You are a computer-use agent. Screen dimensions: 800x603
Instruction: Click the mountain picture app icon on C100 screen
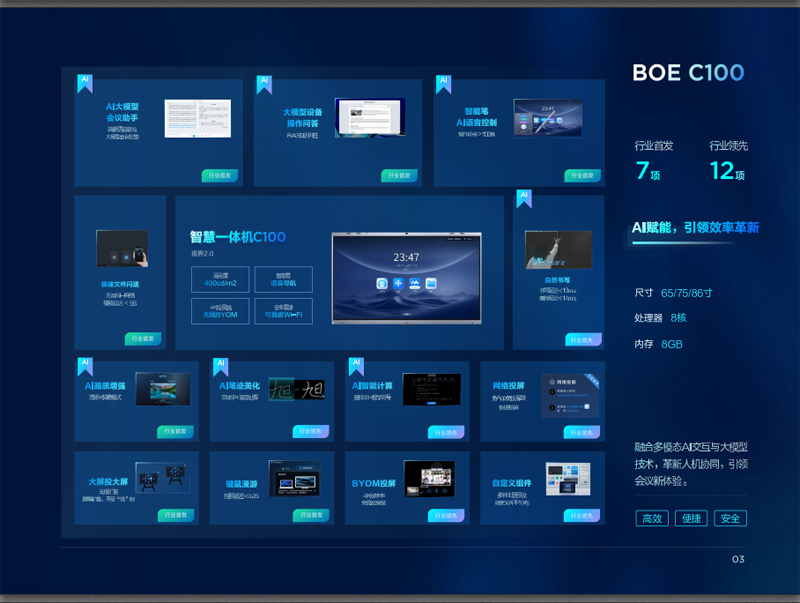[415, 284]
